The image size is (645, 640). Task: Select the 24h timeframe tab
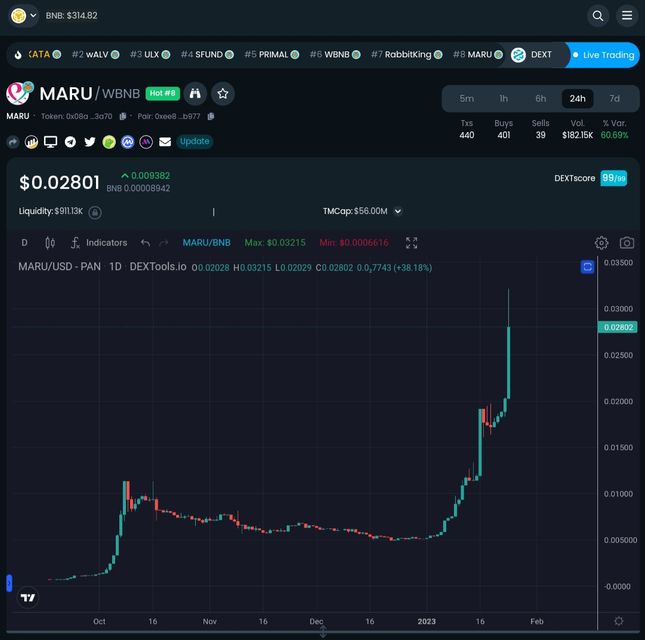tap(578, 99)
